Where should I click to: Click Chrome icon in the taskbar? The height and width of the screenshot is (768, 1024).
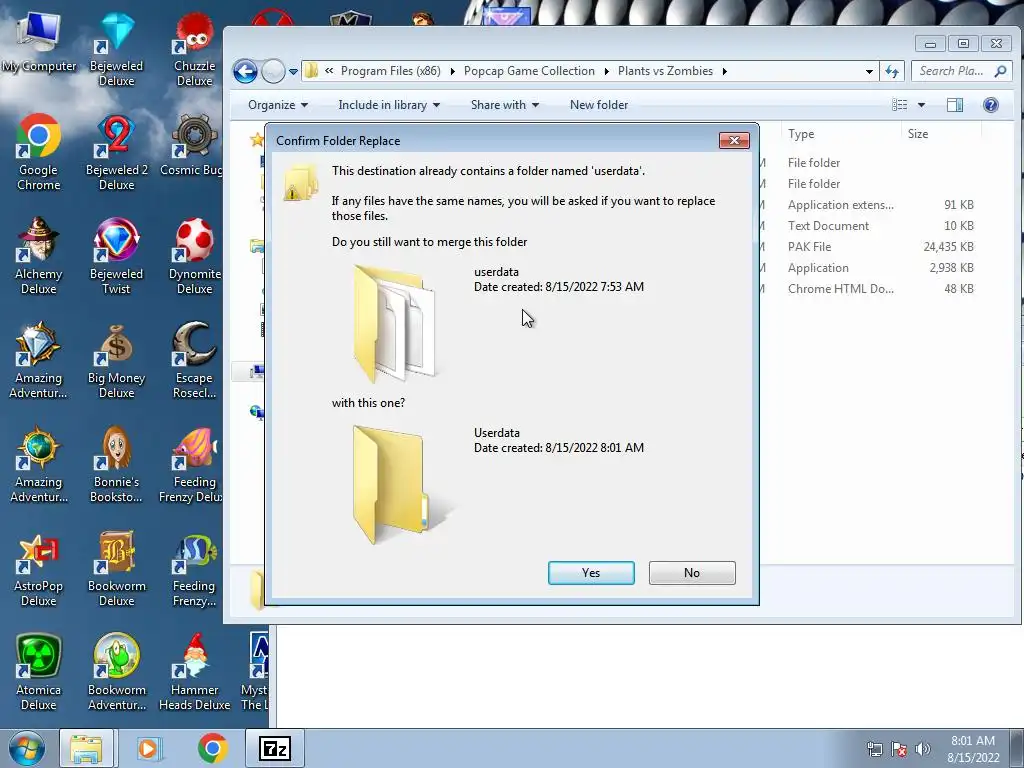coord(212,748)
